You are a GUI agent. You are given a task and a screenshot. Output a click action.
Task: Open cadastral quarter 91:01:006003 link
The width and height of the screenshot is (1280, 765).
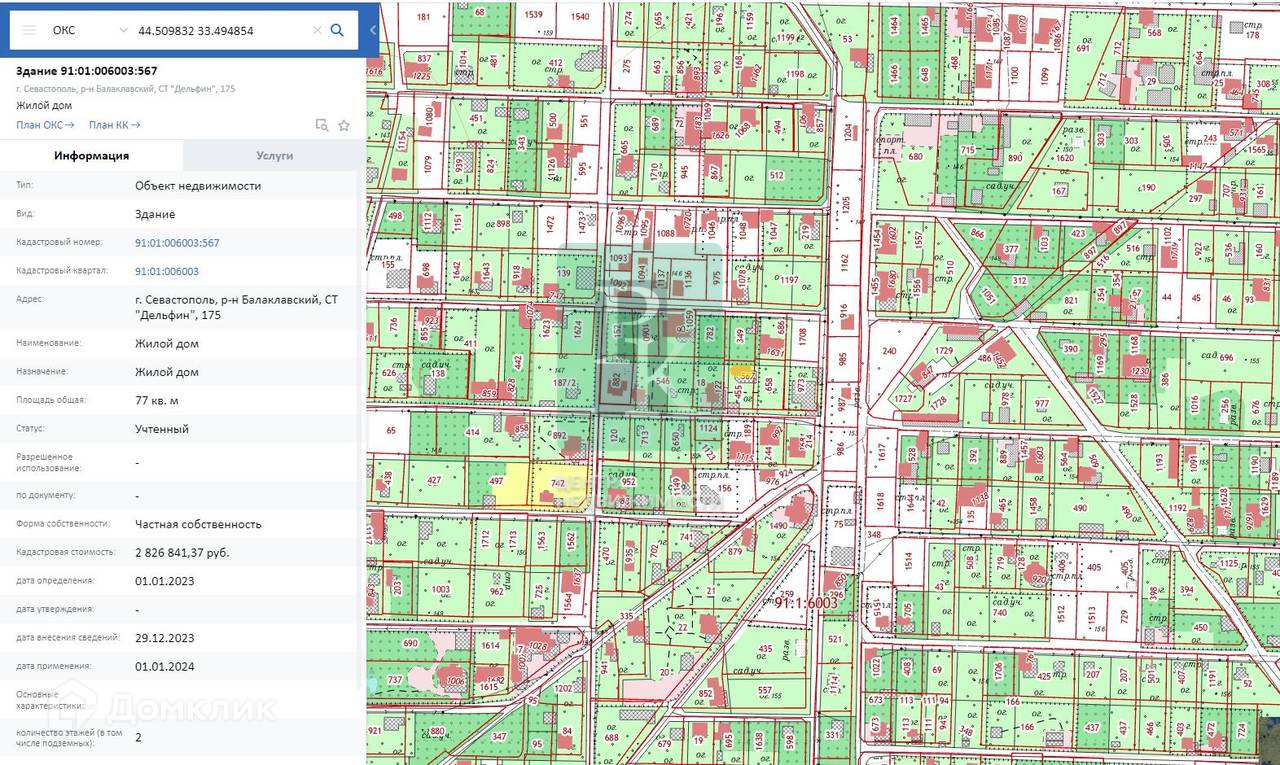click(166, 271)
